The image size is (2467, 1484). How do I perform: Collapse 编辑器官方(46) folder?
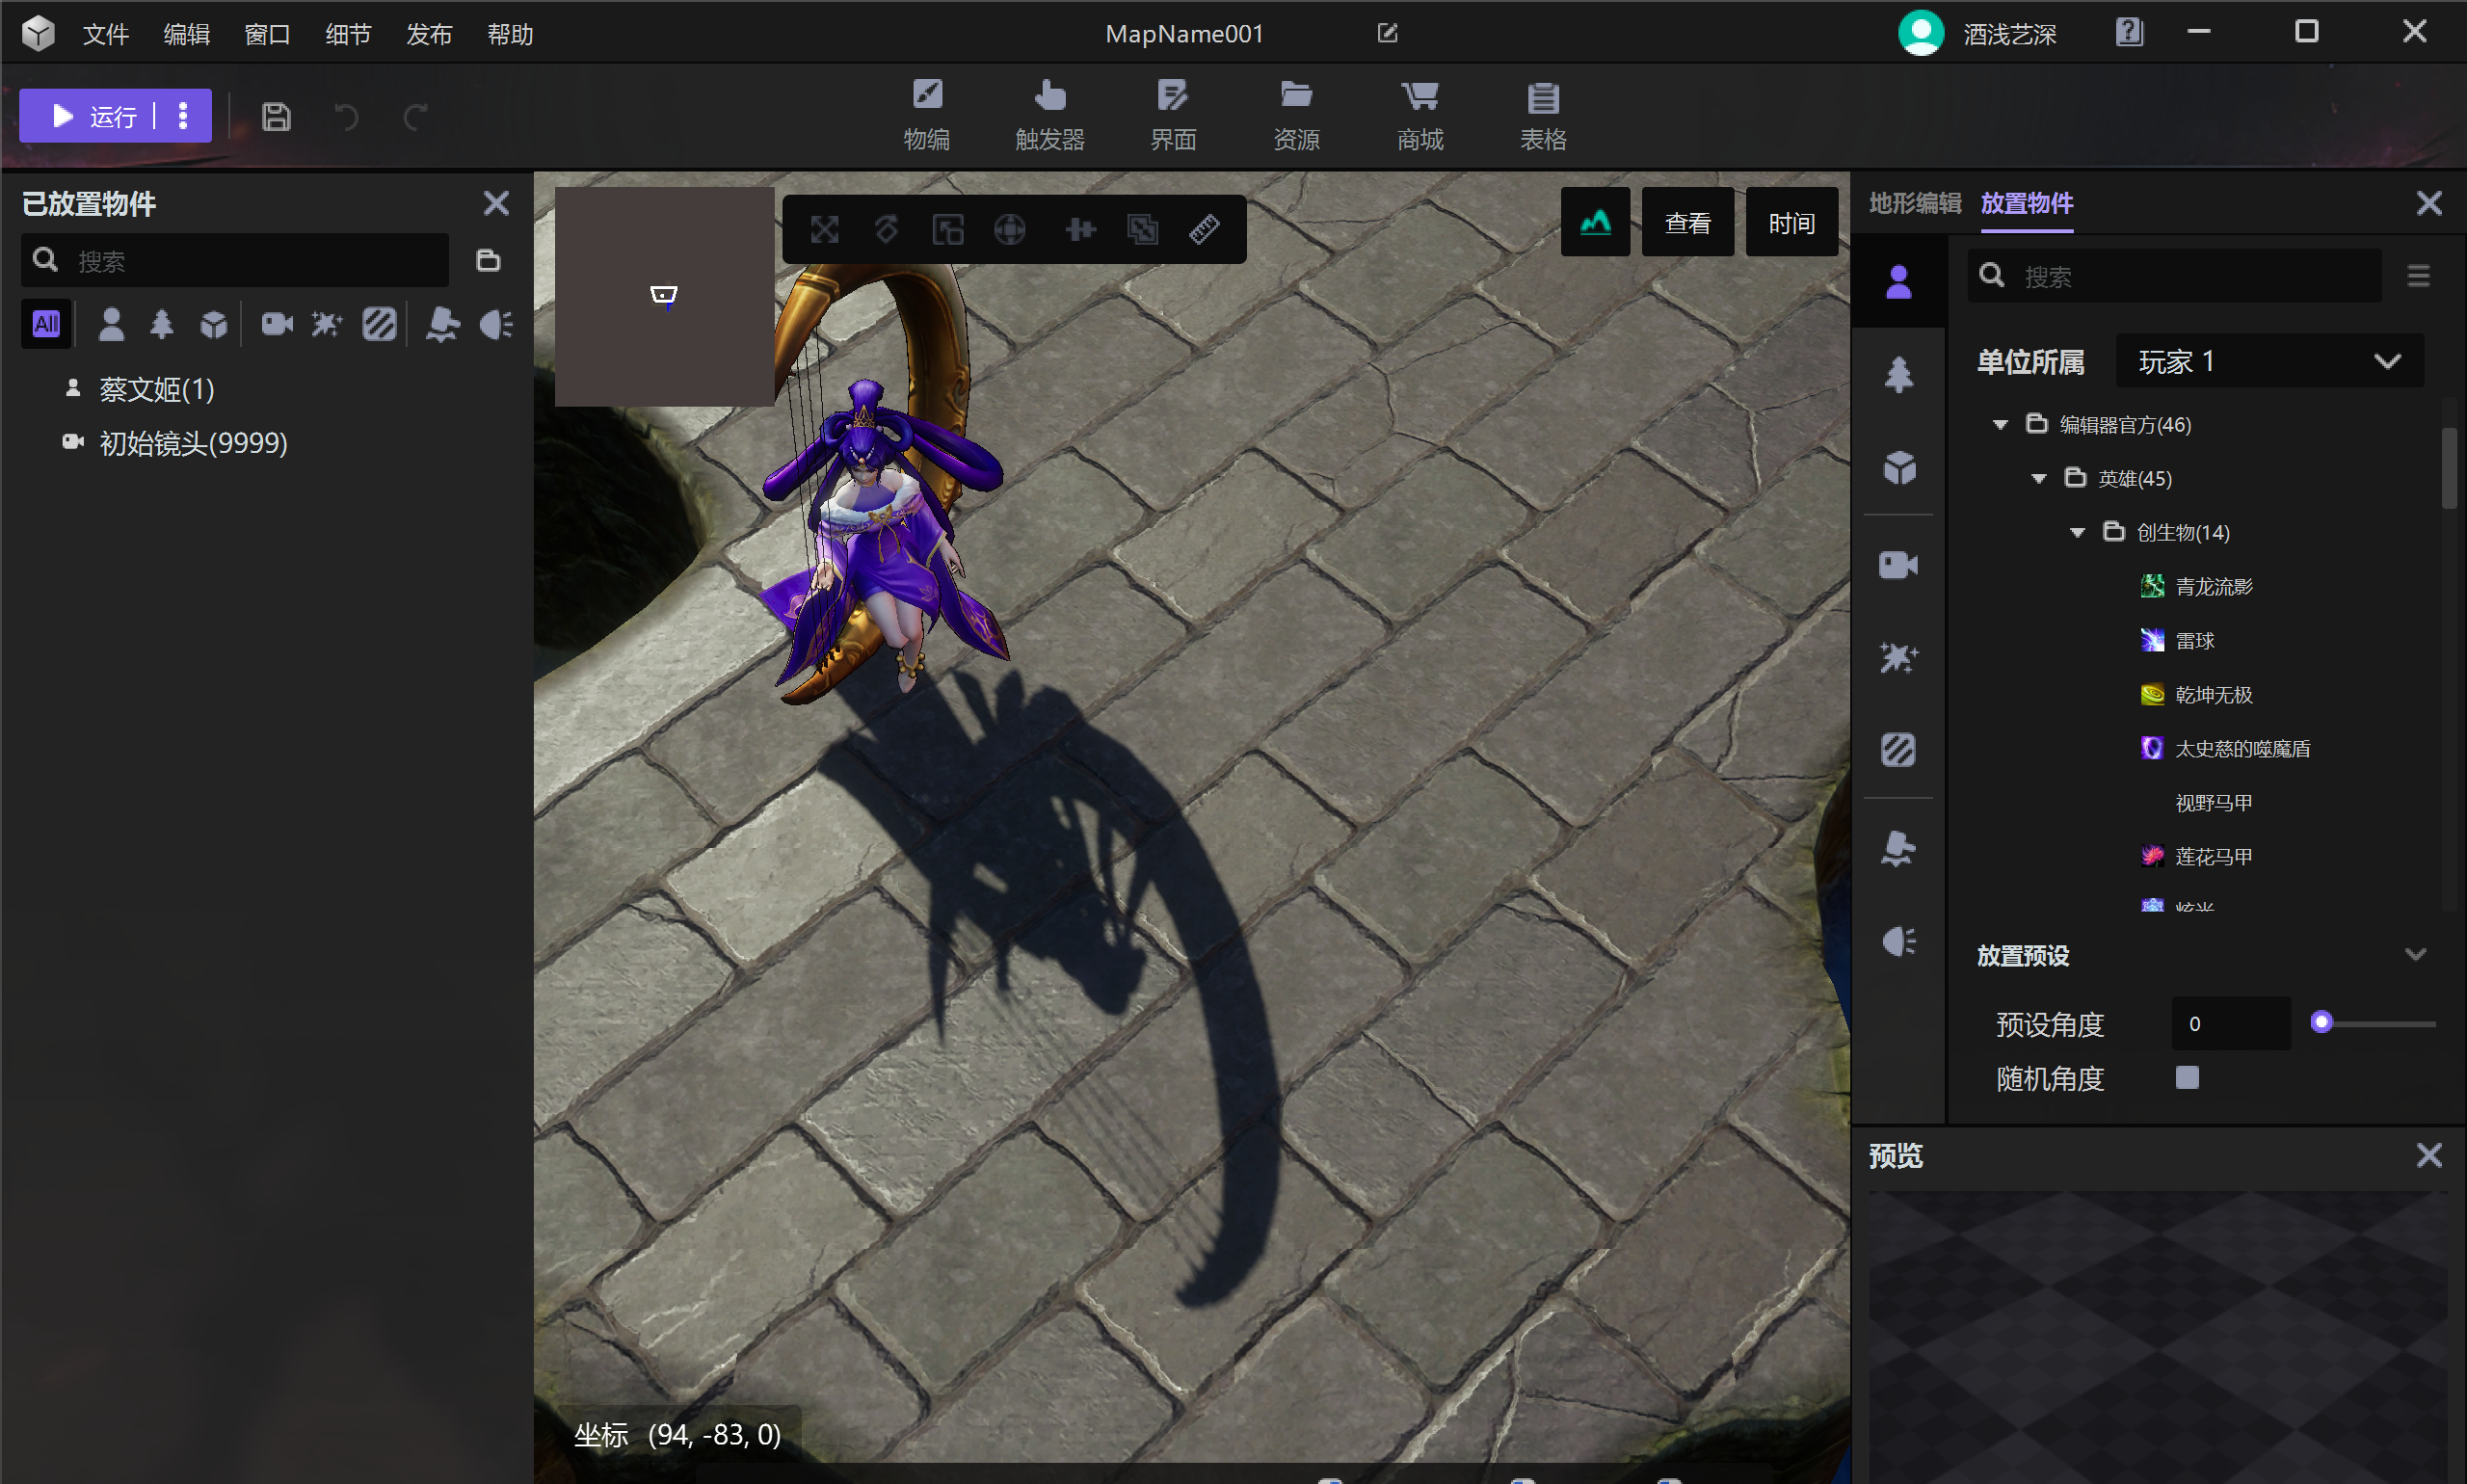tap(2000, 425)
